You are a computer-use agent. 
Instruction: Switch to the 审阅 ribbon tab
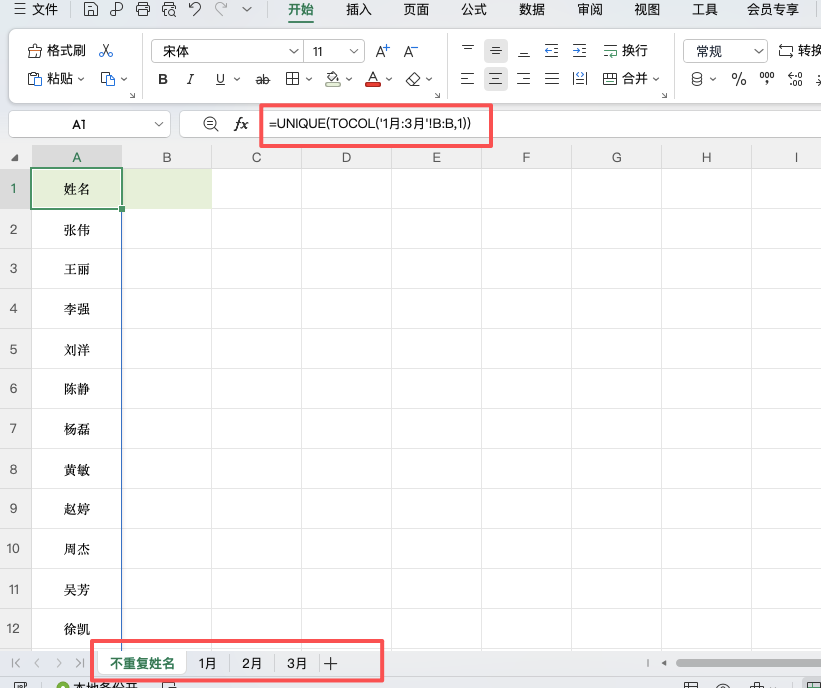(590, 9)
